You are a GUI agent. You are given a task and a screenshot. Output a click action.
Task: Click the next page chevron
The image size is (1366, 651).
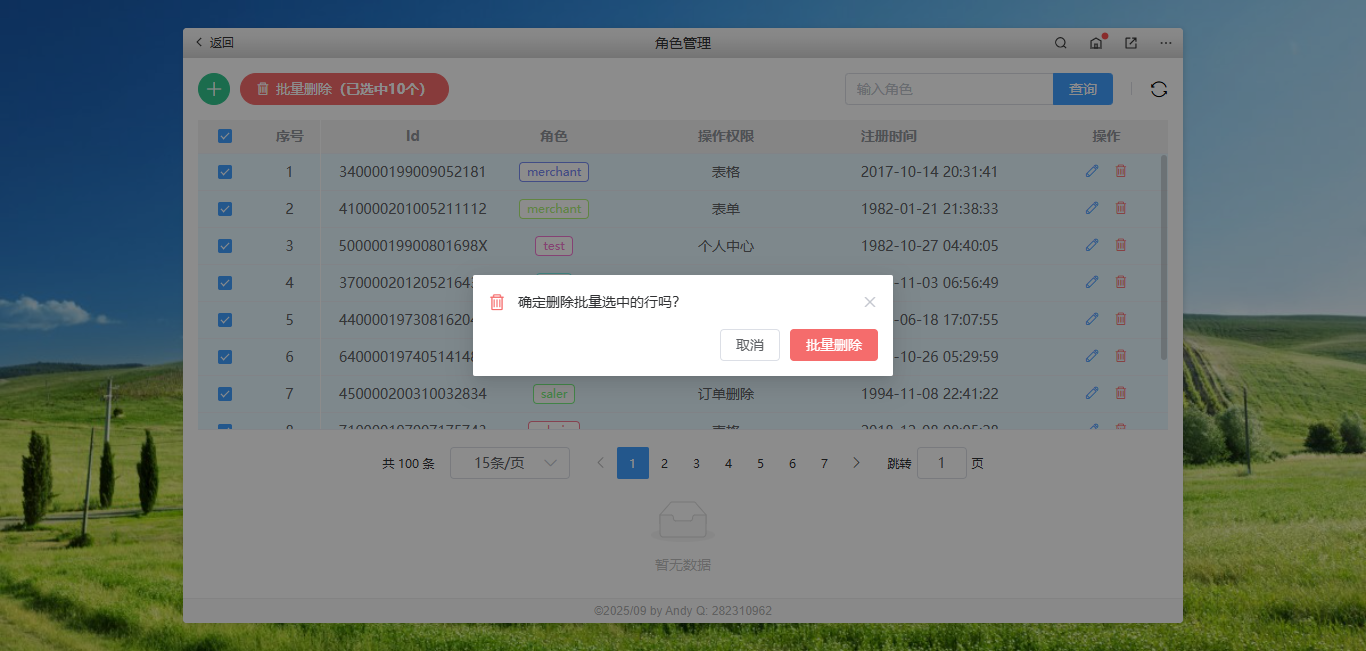(x=856, y=463)
